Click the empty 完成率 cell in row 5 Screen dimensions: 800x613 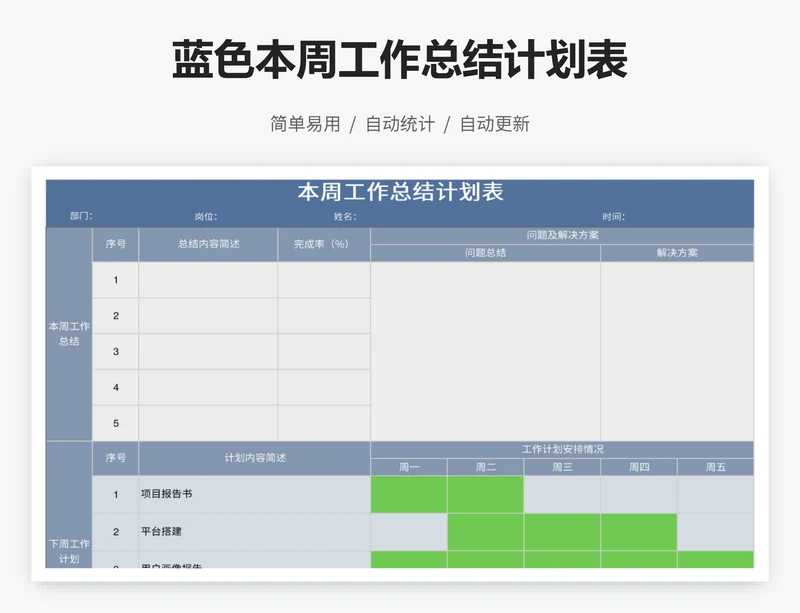(x=324, y=423)
